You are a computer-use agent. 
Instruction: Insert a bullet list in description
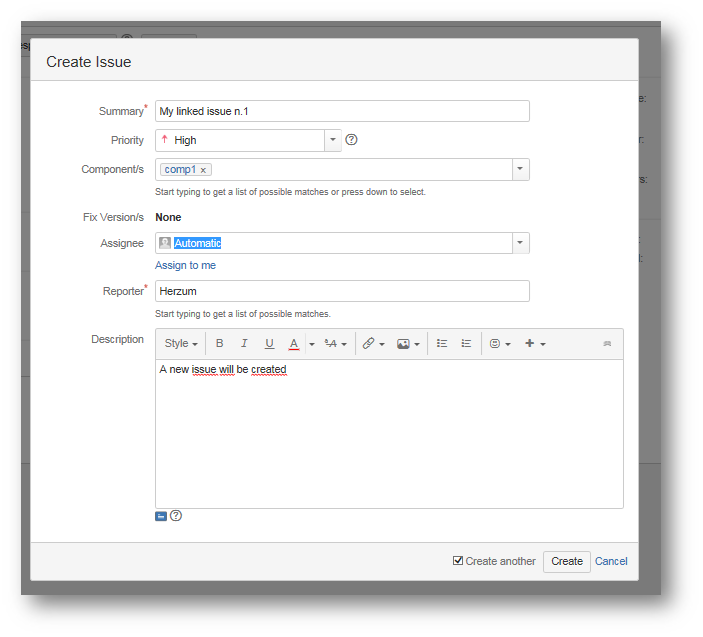tap(442, 344)
